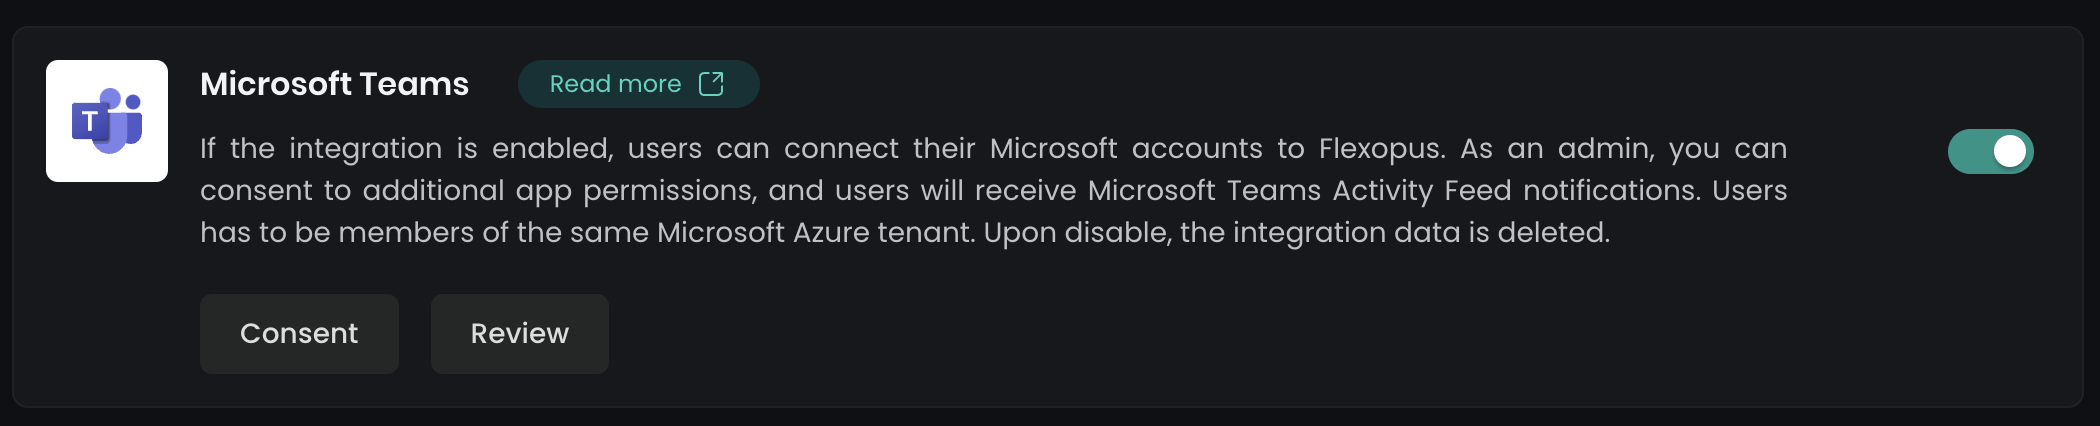Click the open-in-new-tab arrow icon
This screenshot has height=426, width=2100.
coord(711,84)
